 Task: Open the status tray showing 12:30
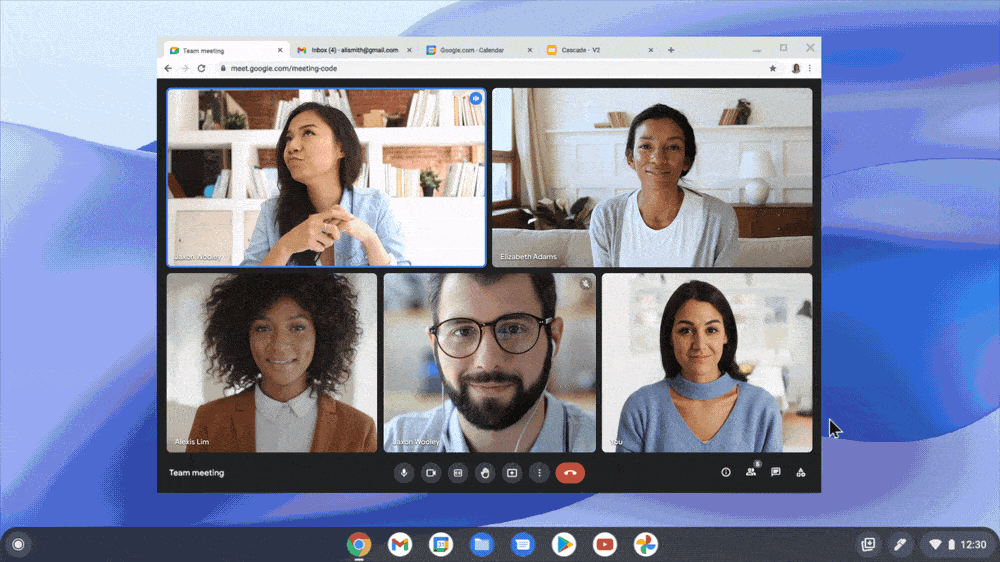tap(957, 544)
